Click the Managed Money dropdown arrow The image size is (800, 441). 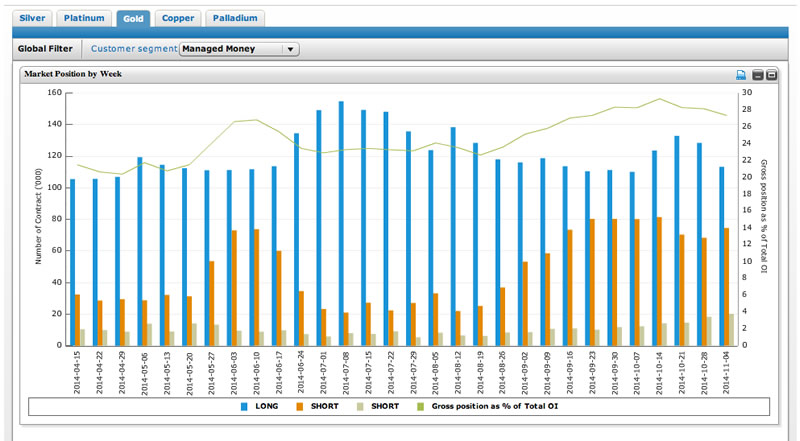[289, 48]
